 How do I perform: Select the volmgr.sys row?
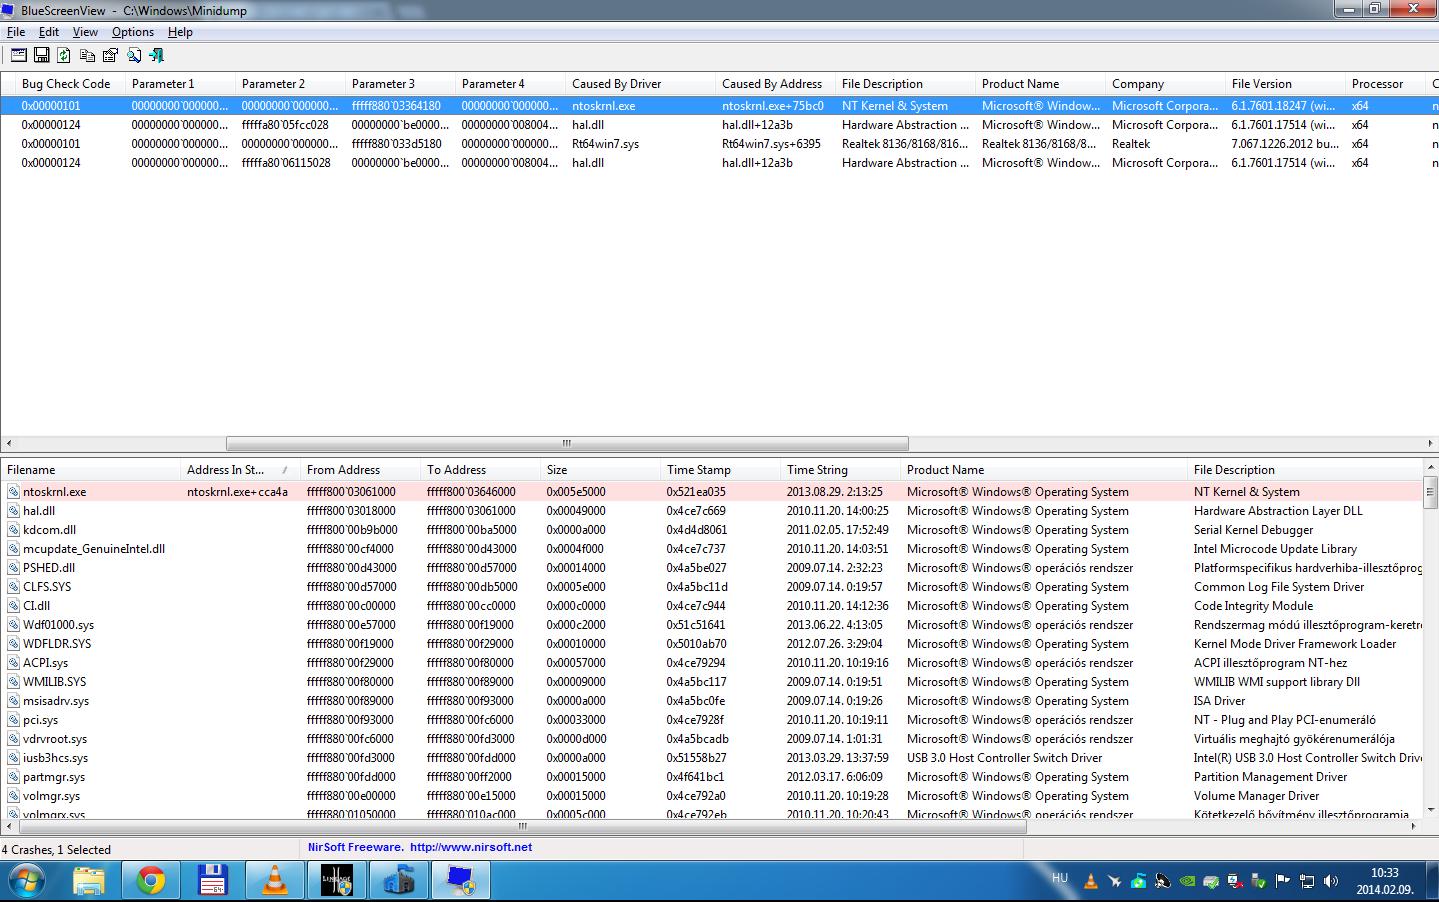[x=711, y=796]
